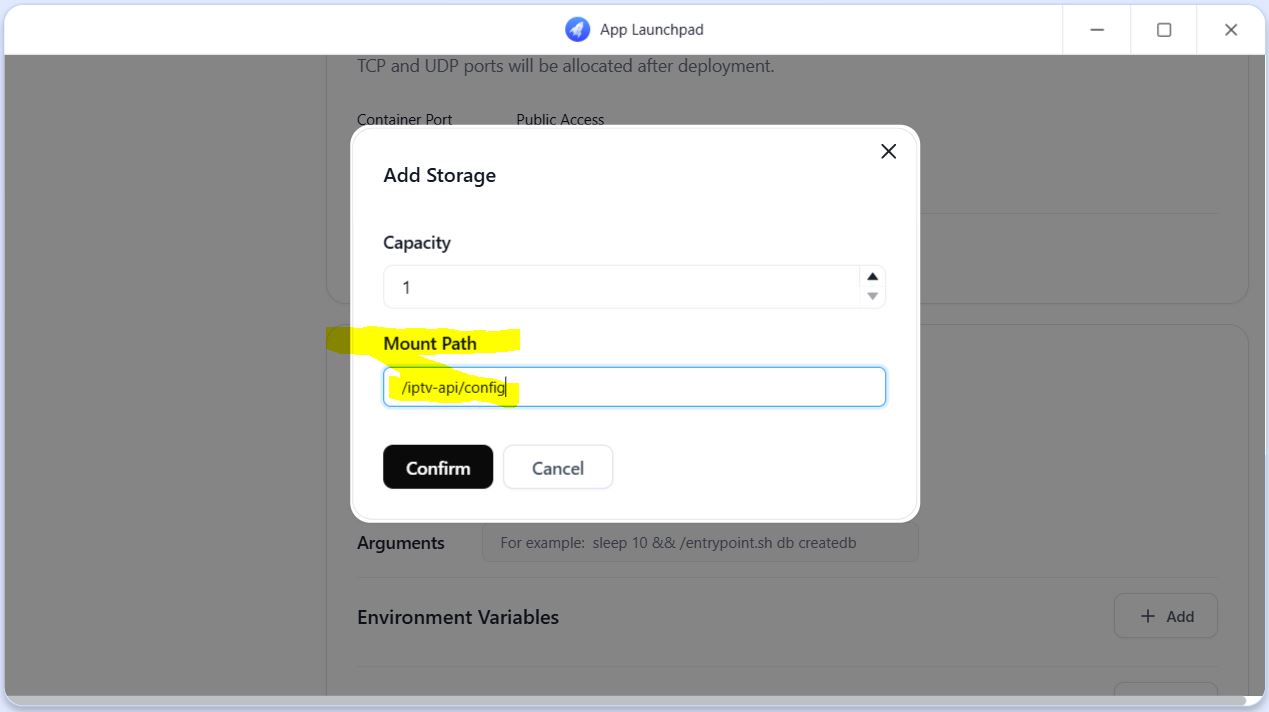The height and width of the screenshot is (712, 1269).
Task: Click the Arguments input field
Action: 699,543
